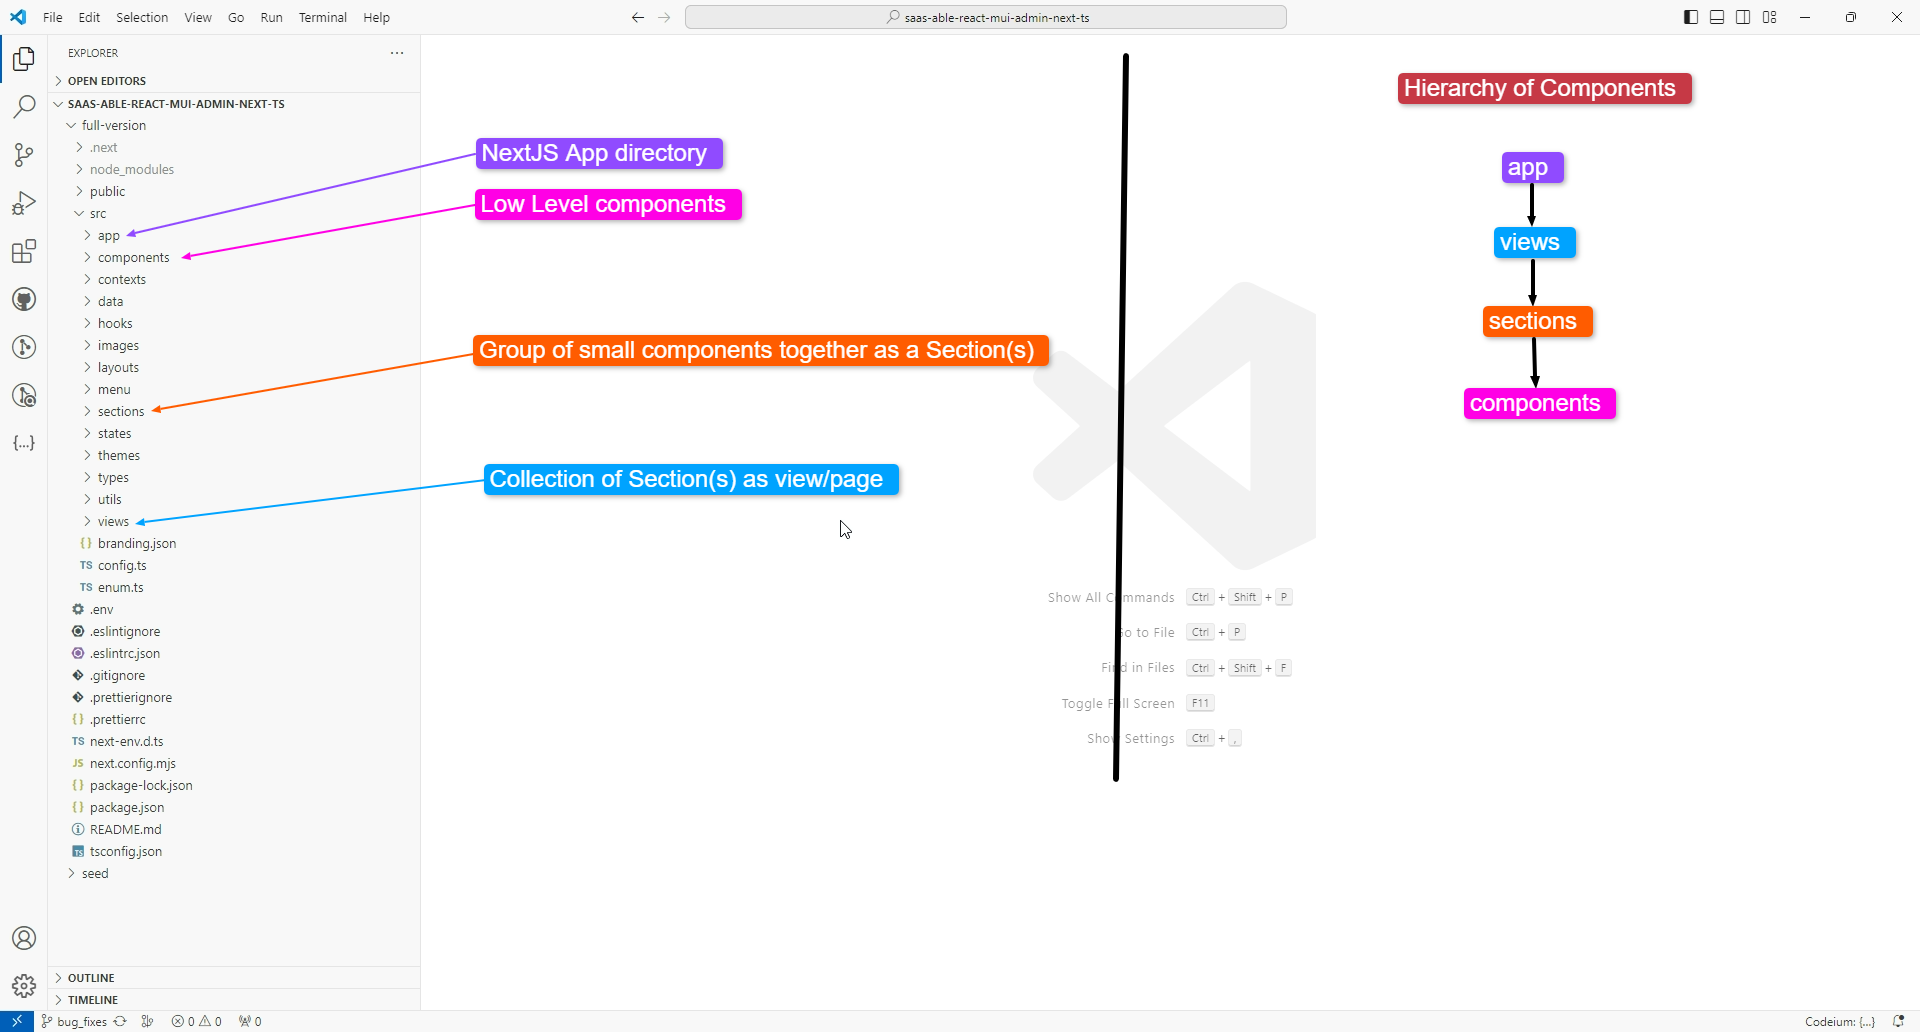
Task: Click the synchronize changes icon in status bar
Action: tap(120, 1022)
